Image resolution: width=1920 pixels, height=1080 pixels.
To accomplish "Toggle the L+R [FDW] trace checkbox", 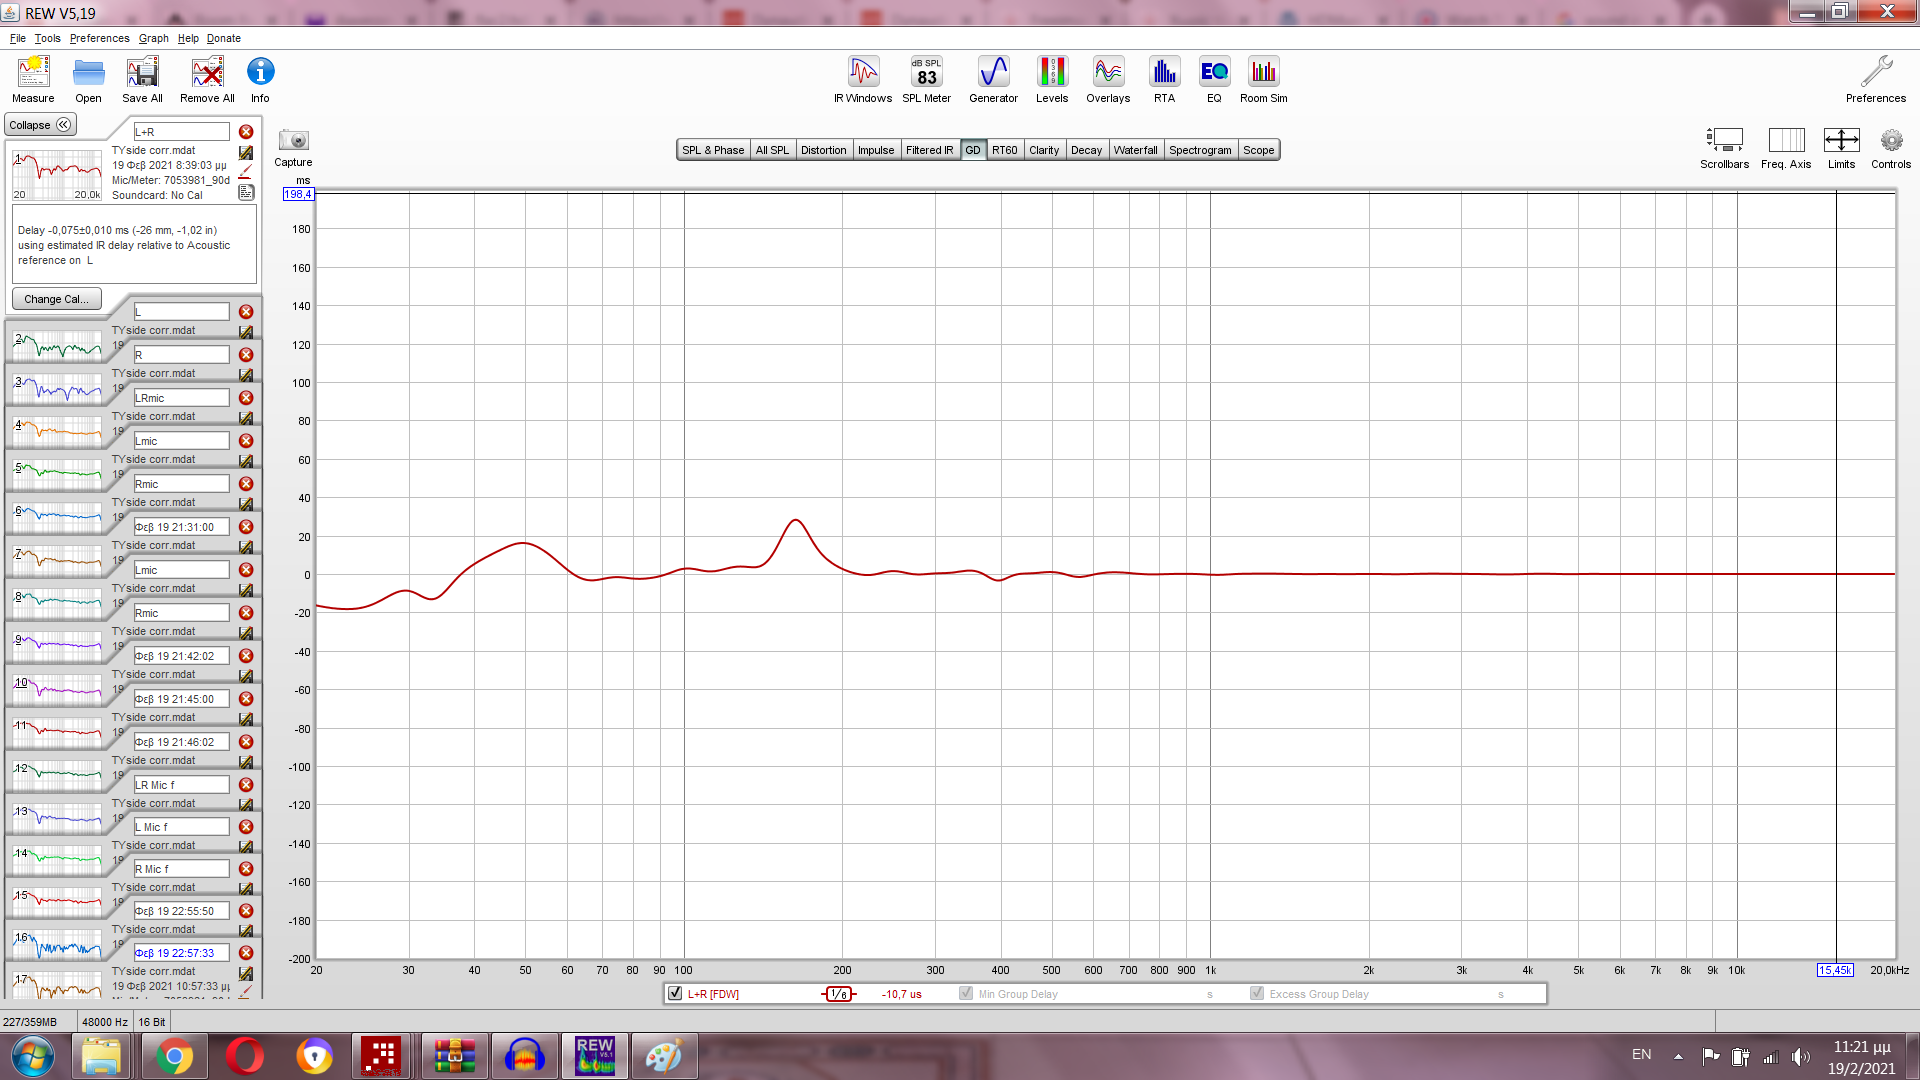I will 675,994.
